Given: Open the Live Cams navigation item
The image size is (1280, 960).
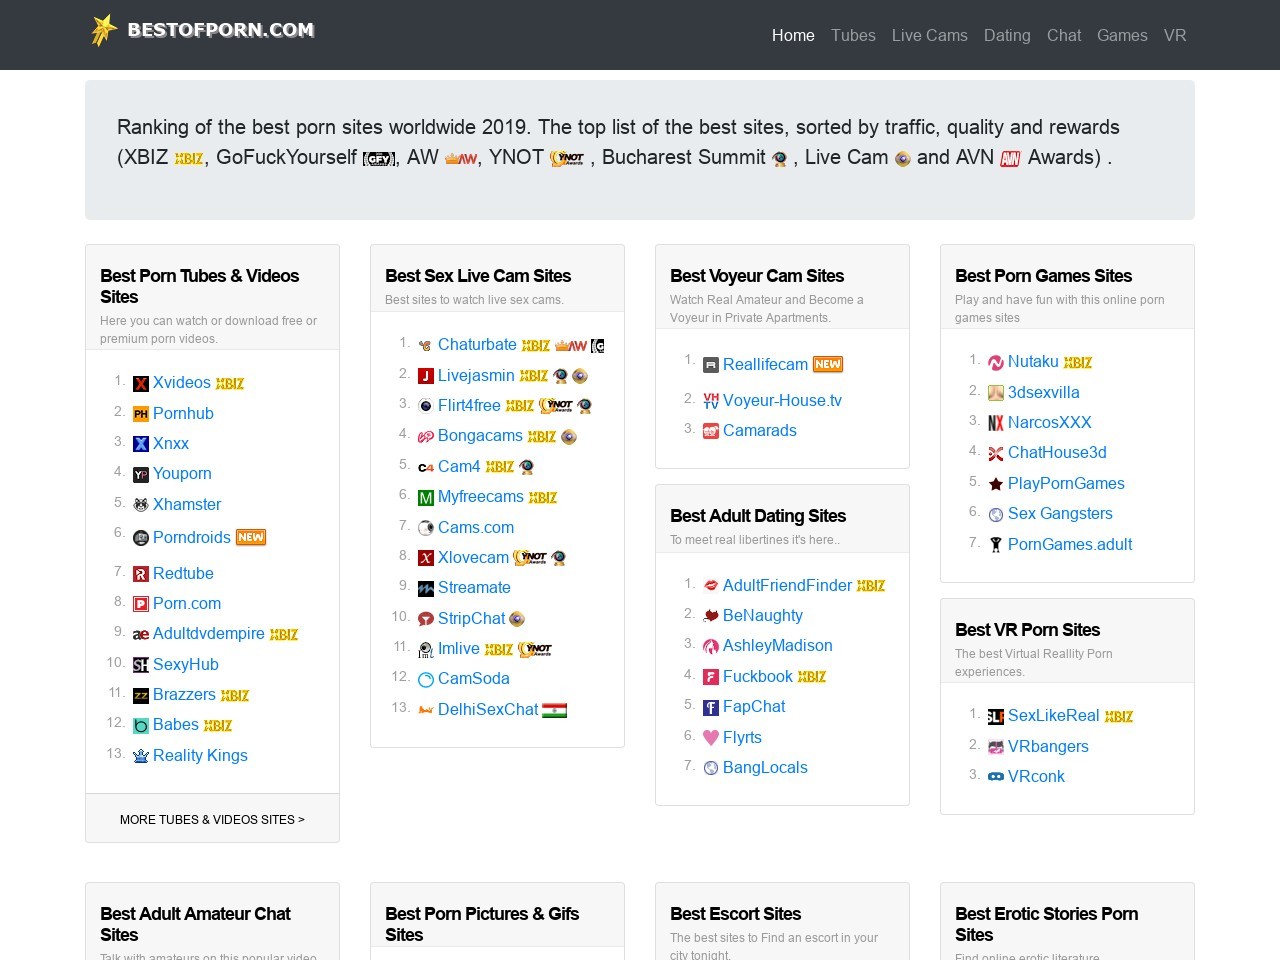Looking at the screenshot, I should coord(929,35).
